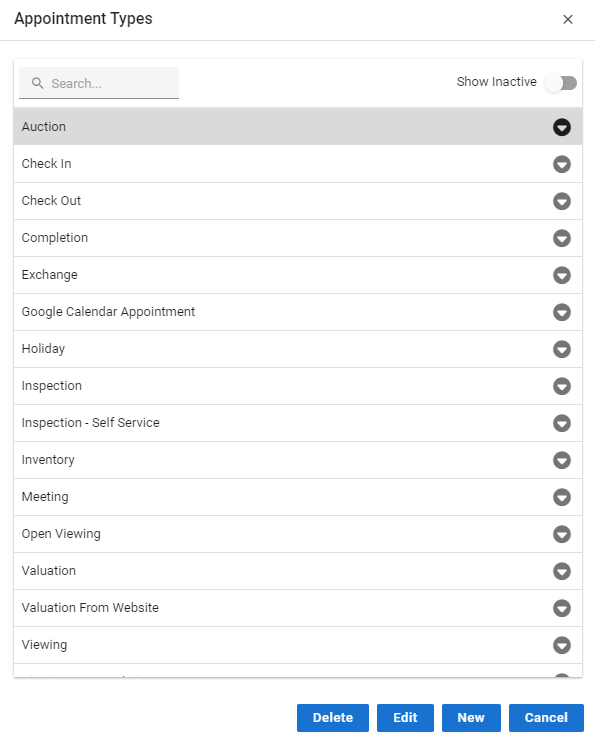Click the New button

pyautogui.click(x=471, y=717)
